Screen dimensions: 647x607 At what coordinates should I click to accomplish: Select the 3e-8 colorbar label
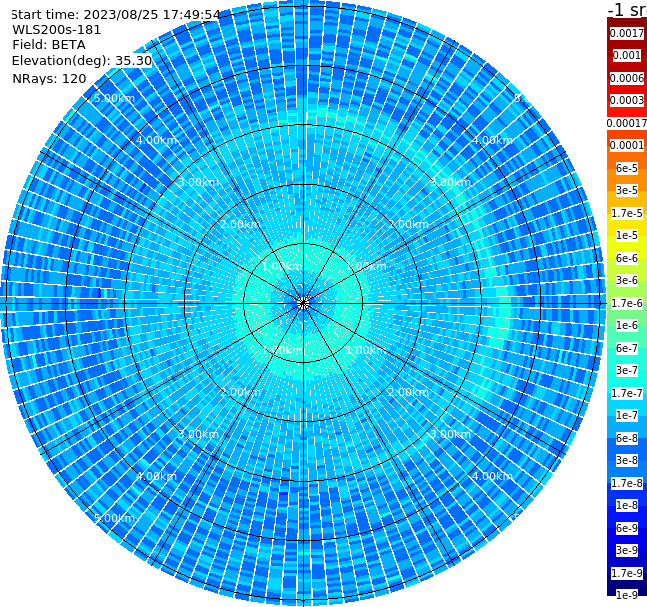627,460
